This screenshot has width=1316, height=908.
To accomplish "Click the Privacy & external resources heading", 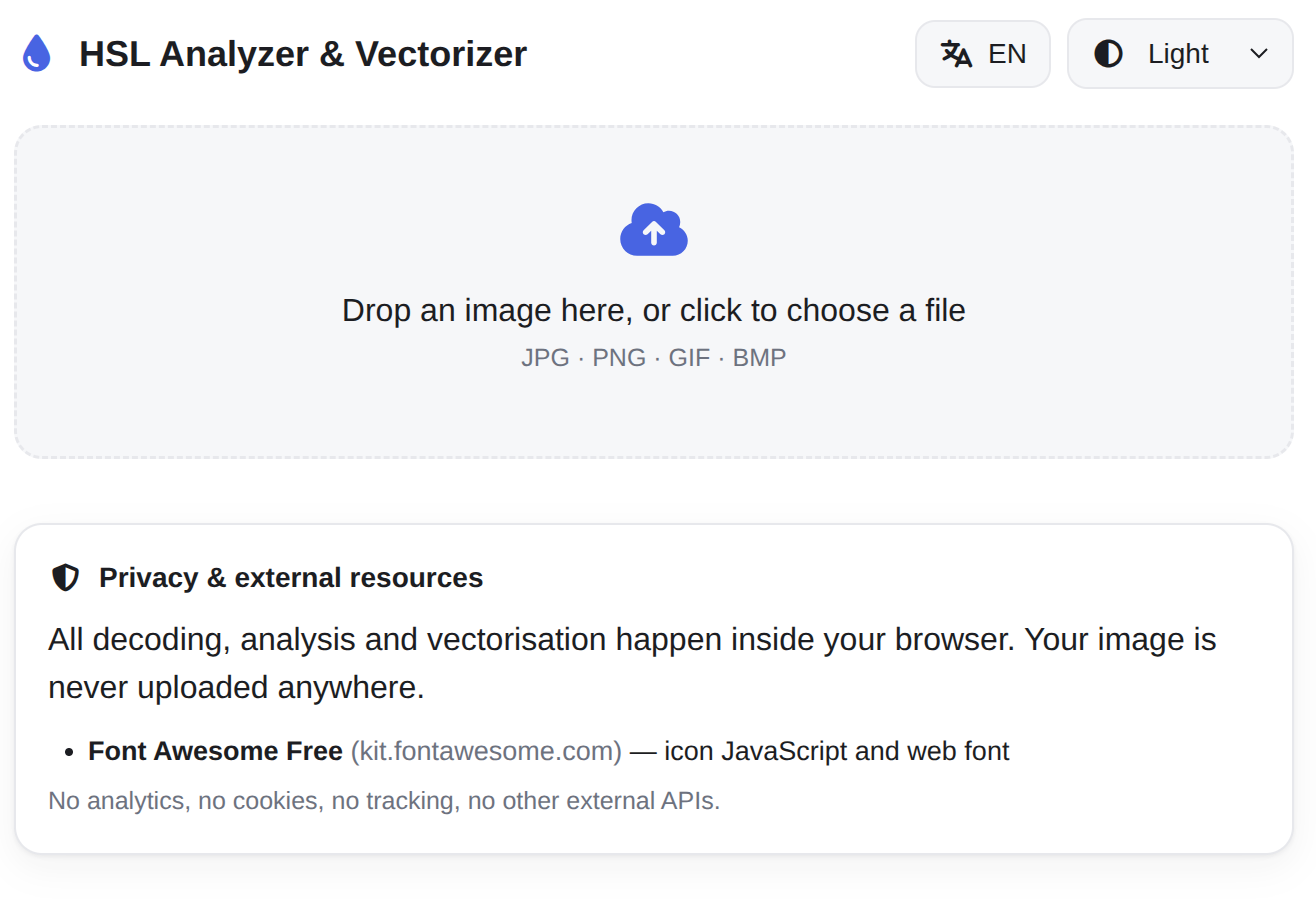I will tap(291, 578).
